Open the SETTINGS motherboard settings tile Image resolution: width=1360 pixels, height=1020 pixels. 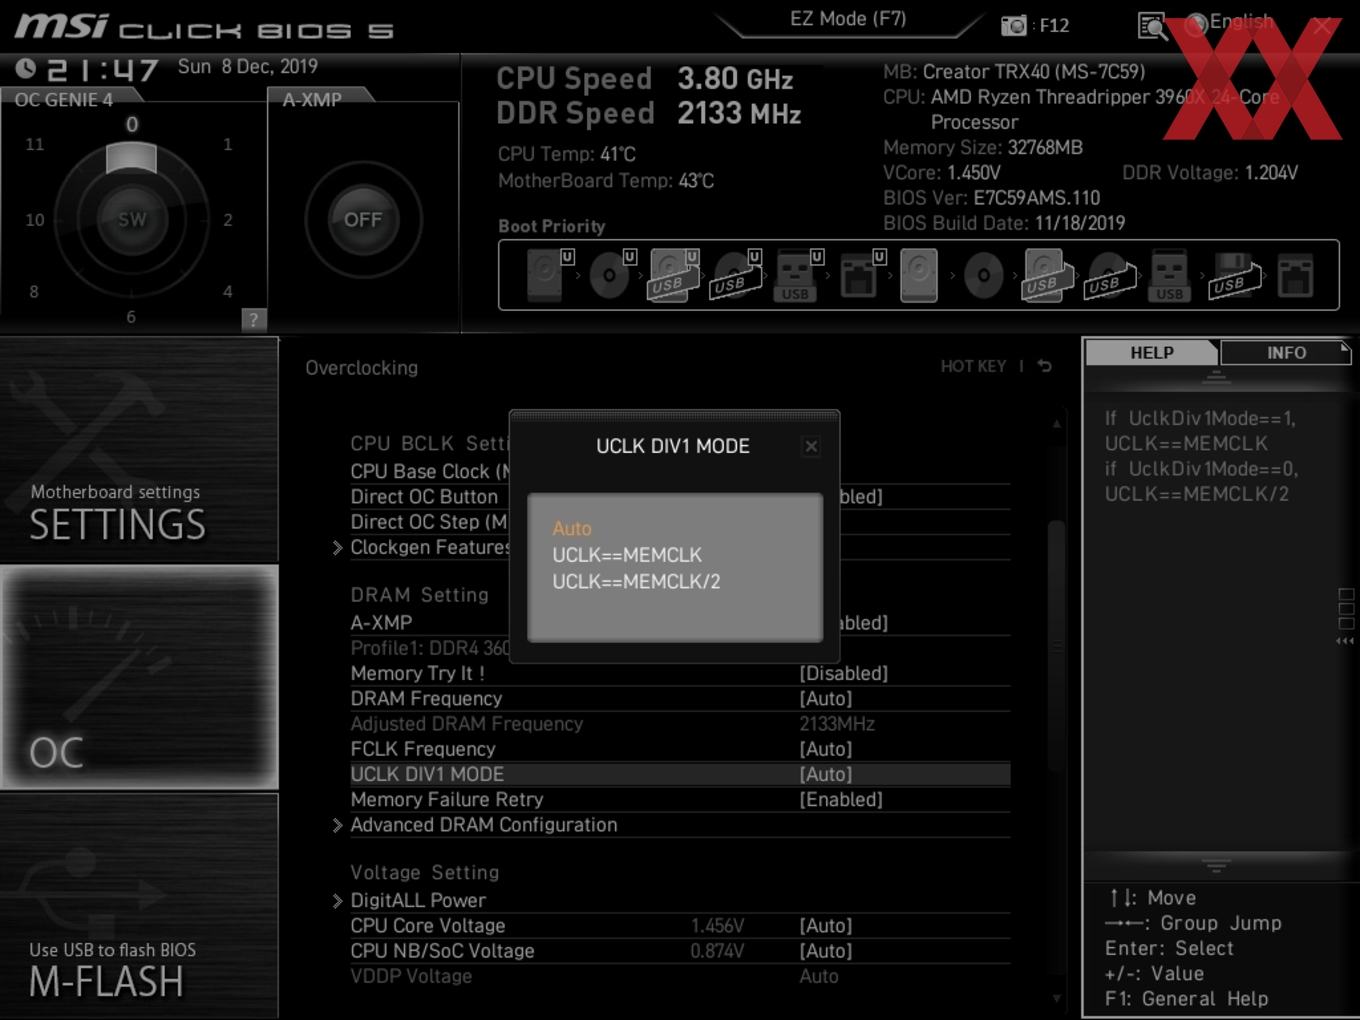(139, 450)
